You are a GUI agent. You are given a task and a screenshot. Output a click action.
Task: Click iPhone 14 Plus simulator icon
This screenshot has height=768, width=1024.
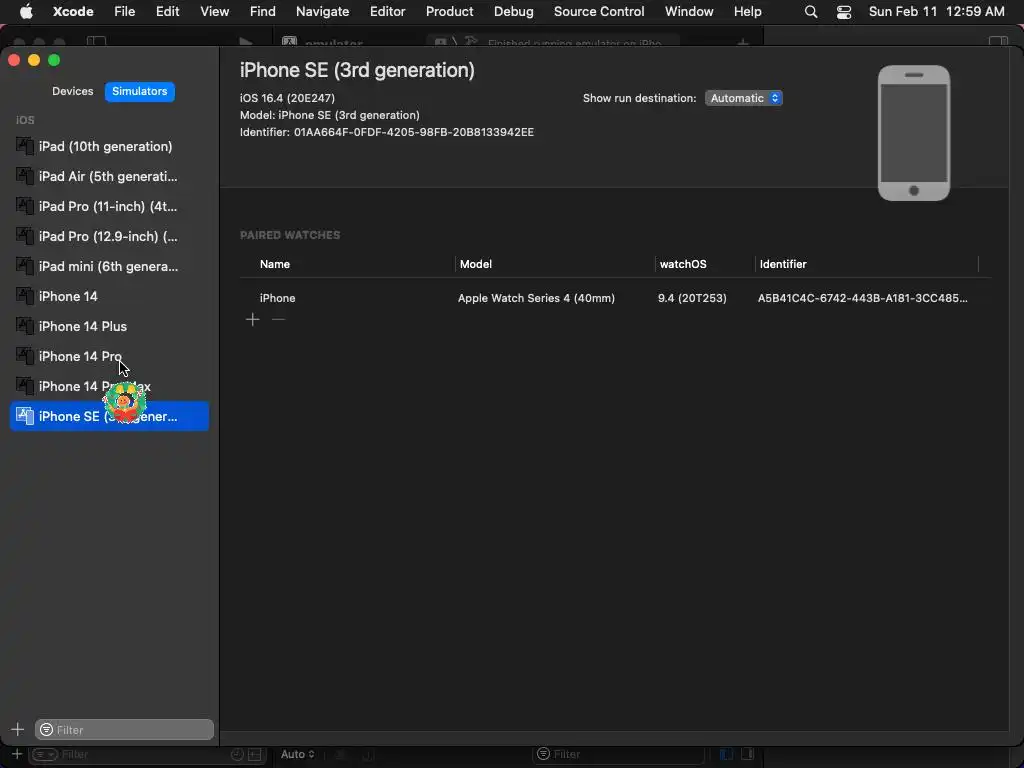(x=25, y=326)
